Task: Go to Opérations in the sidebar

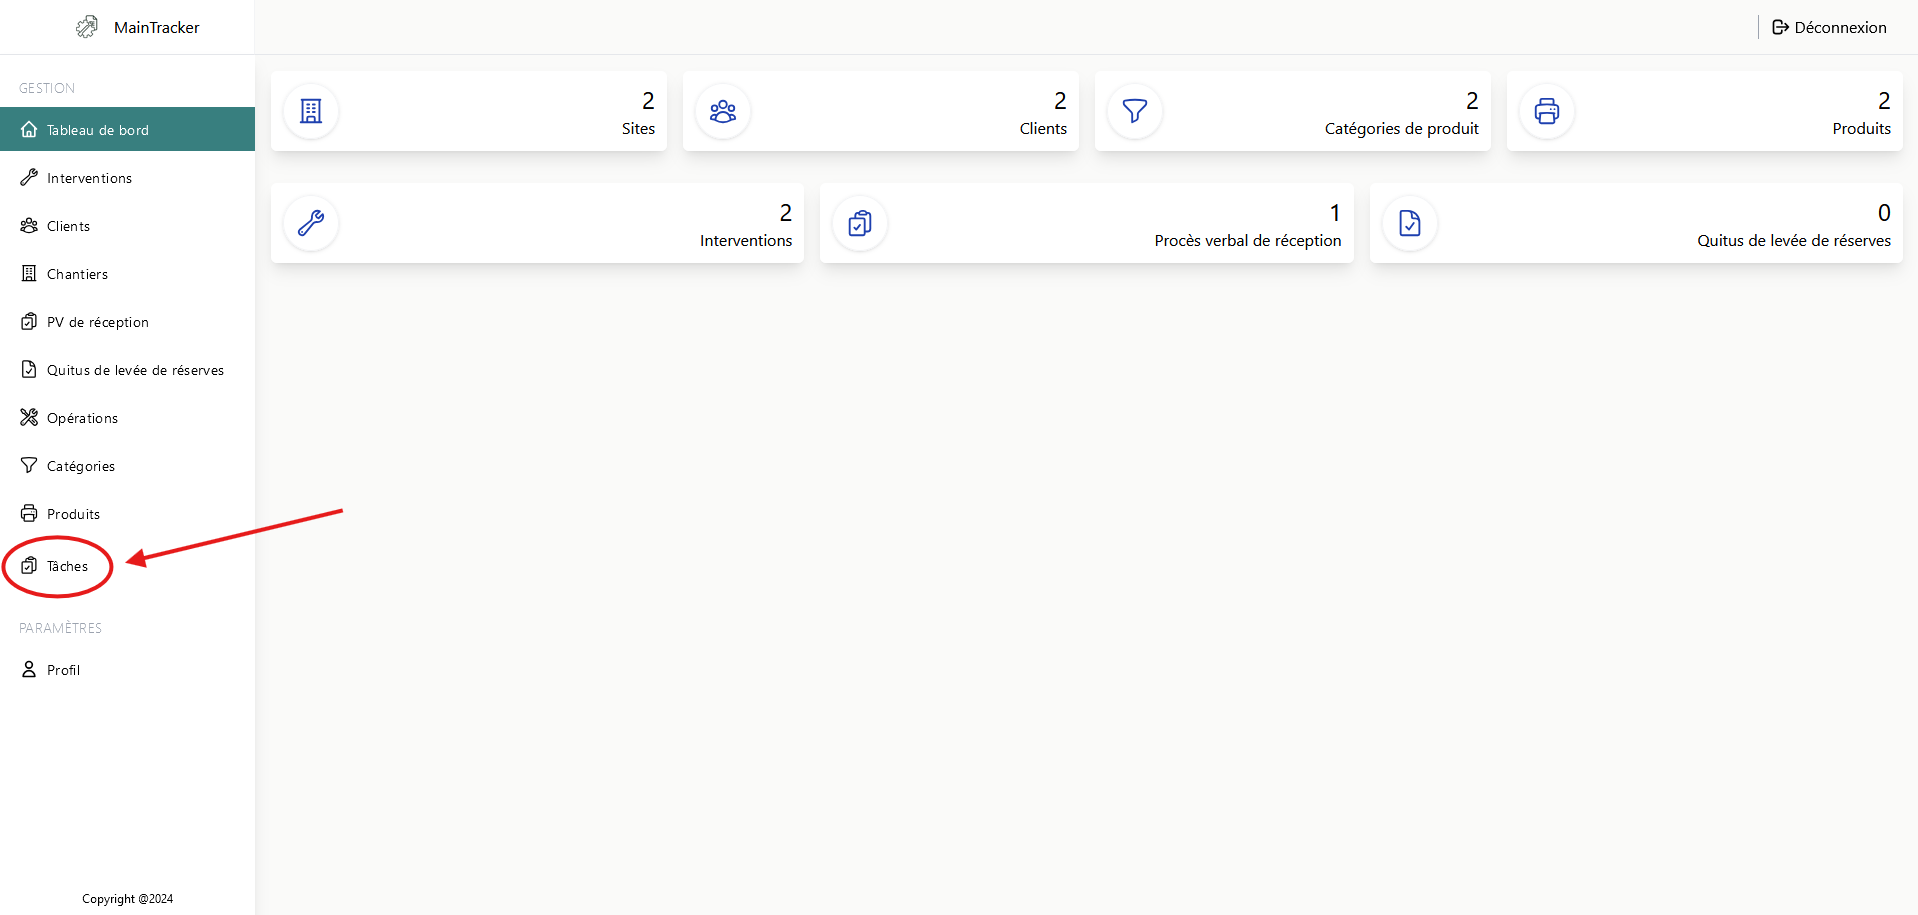Action: coord(82,418)
